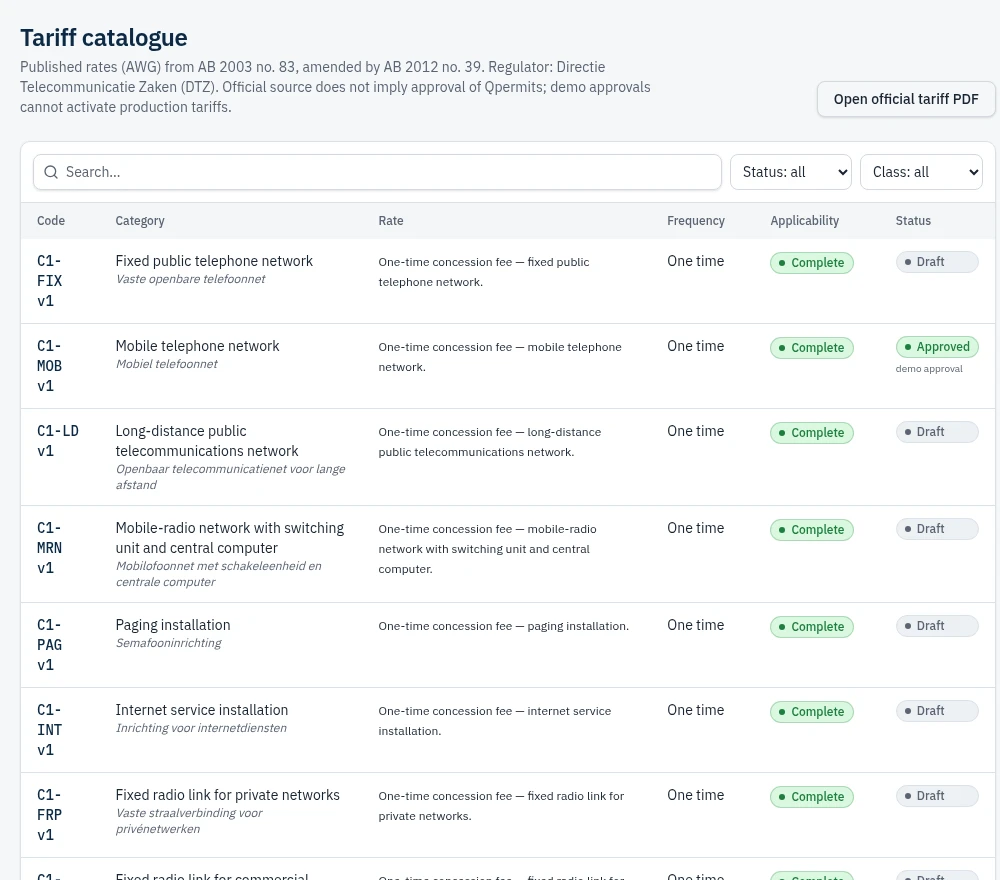Screen dimensions: 1000x880
Task: Click the Frequency column header
Action: [696, 221]
